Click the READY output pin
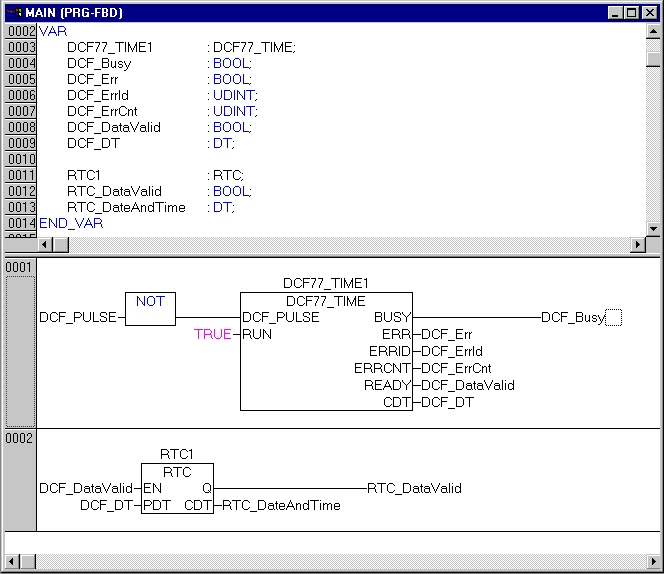The width and height of the screenshot is (664, 574). (x=387, y=385)
